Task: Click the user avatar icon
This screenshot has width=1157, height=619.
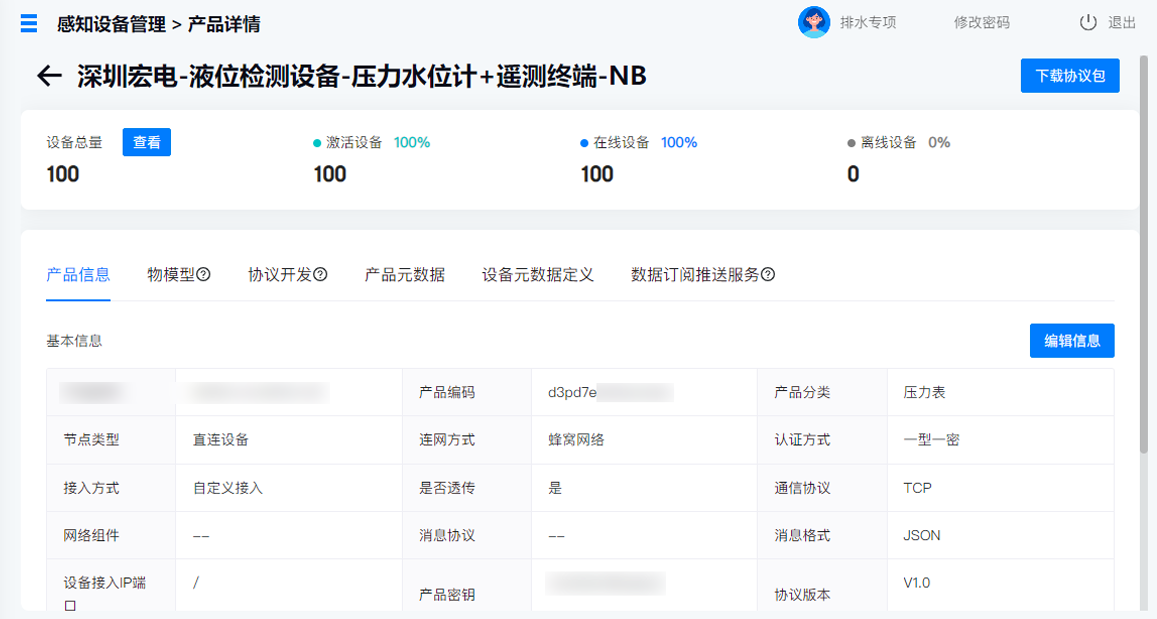Action: tap(813, 22)
